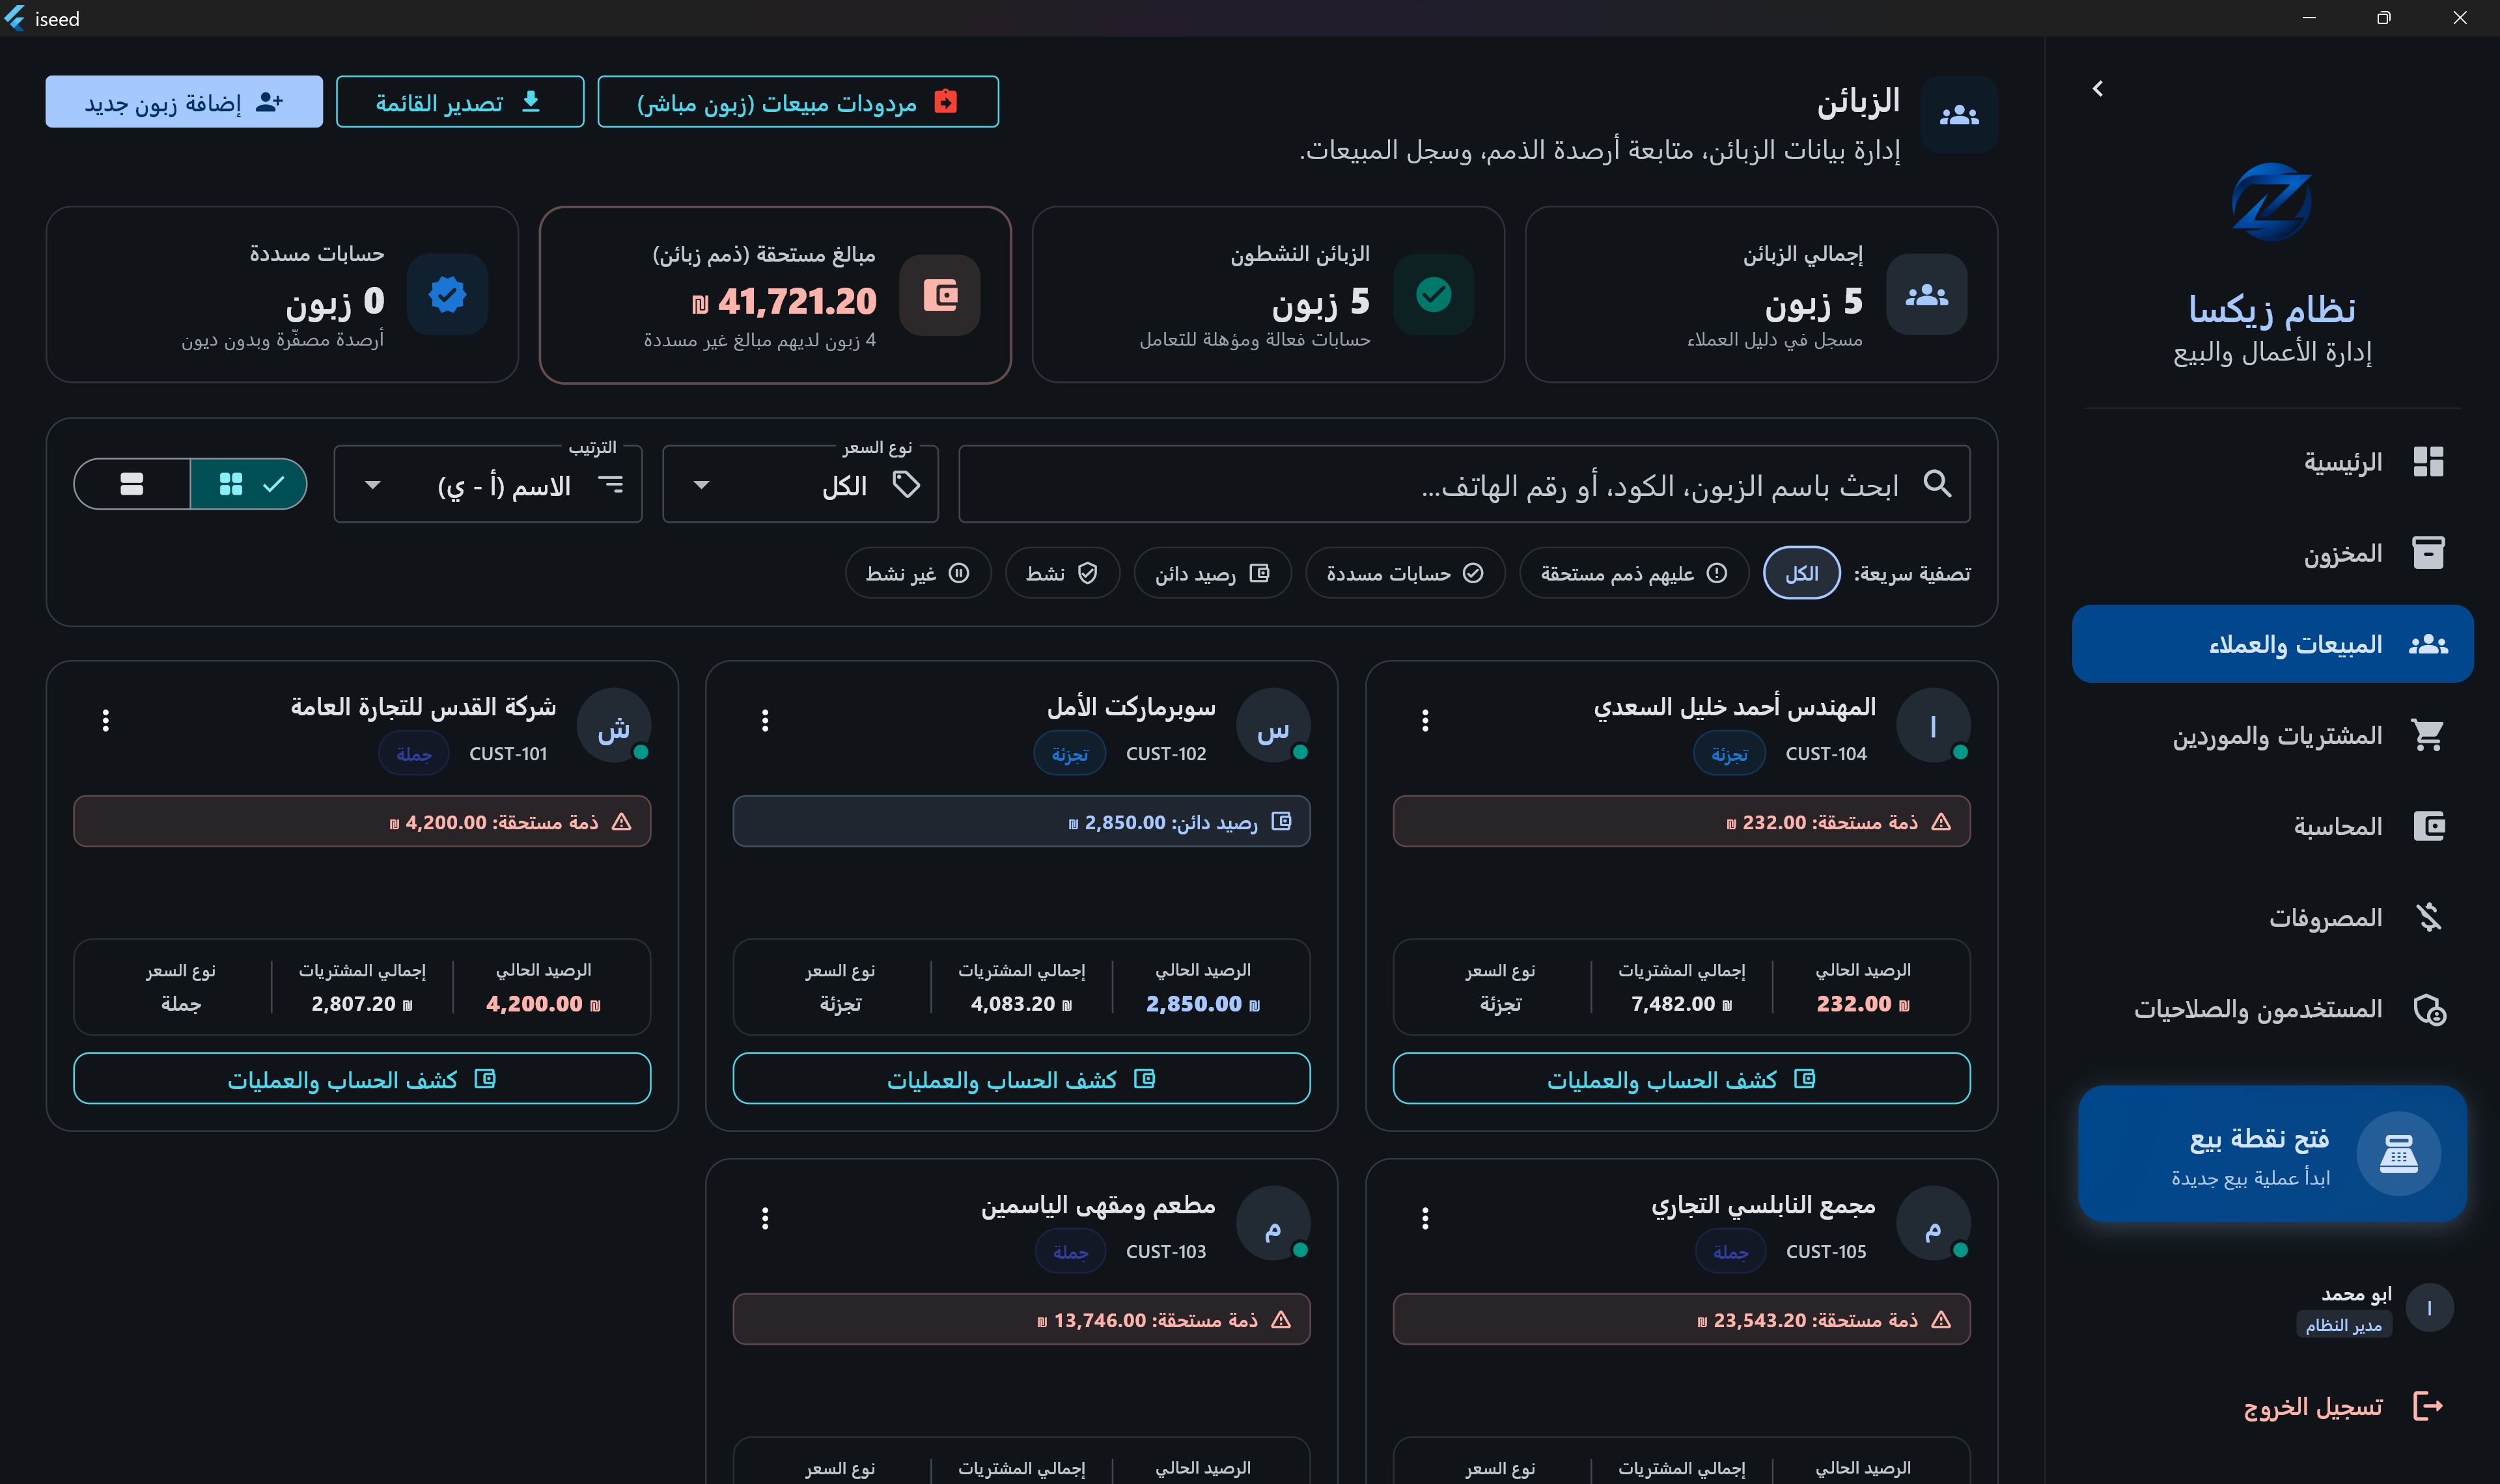Viewport: 2500px width, 1484px height.
Task: Filter by عليهم ذمم مستحقة chip
Action: coord(1634,573)
